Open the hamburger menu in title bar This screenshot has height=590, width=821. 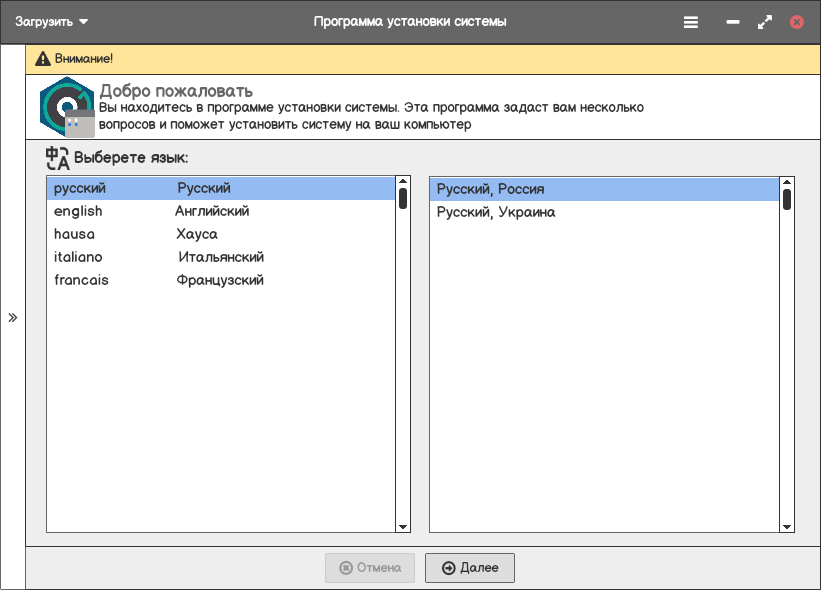point(691,22)
